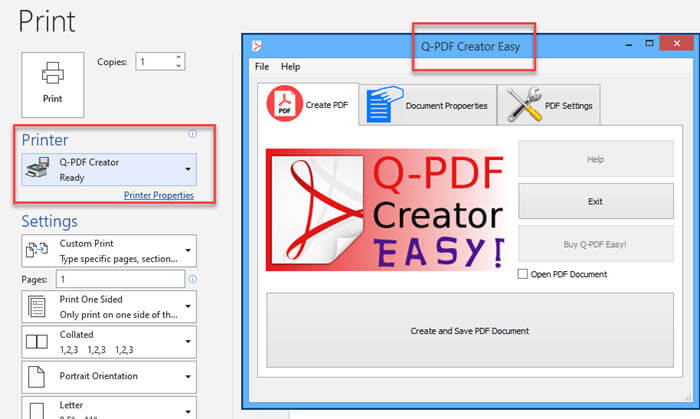Screen dimensions: 700x419
Task: Click the Q-PDF Creator app icon in title bar
Action: [257, 45]
